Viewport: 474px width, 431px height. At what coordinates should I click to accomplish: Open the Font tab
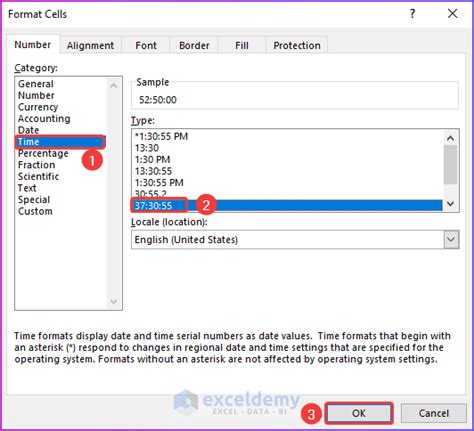click(x=146, y=45)
